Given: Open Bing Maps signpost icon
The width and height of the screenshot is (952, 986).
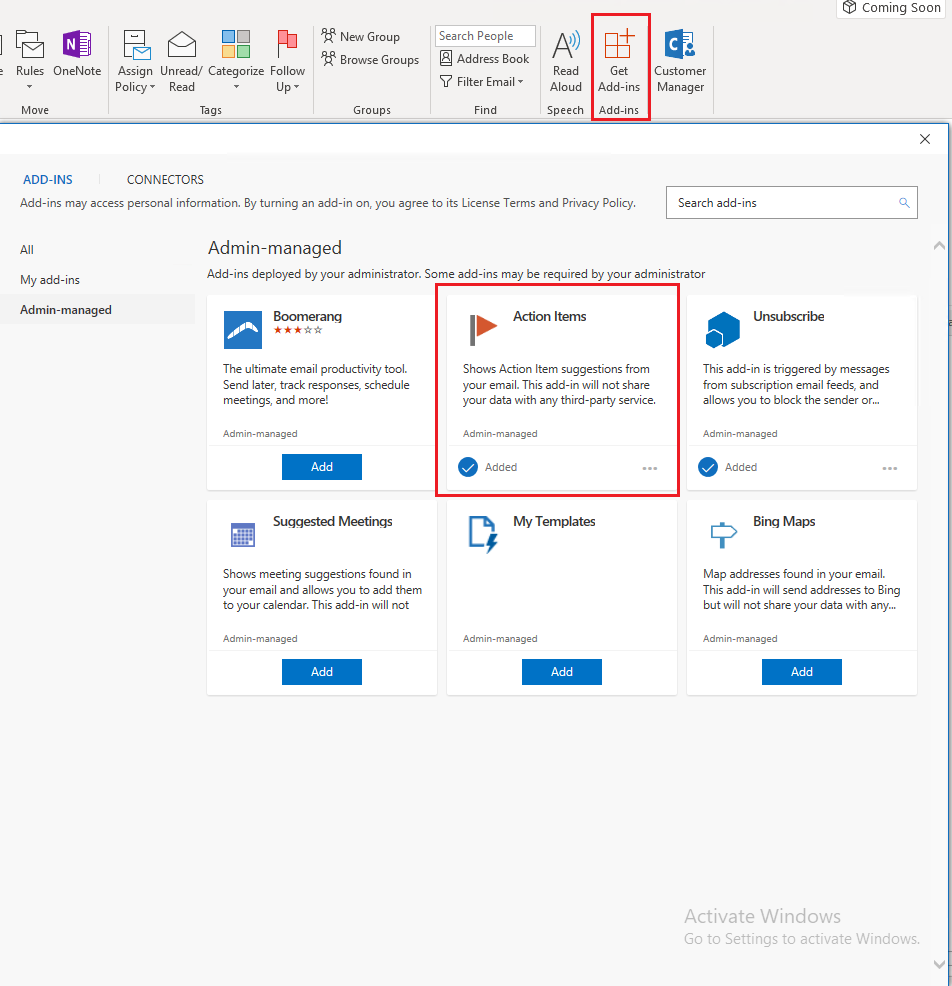Looking at the screenshot, I should 723,535.
